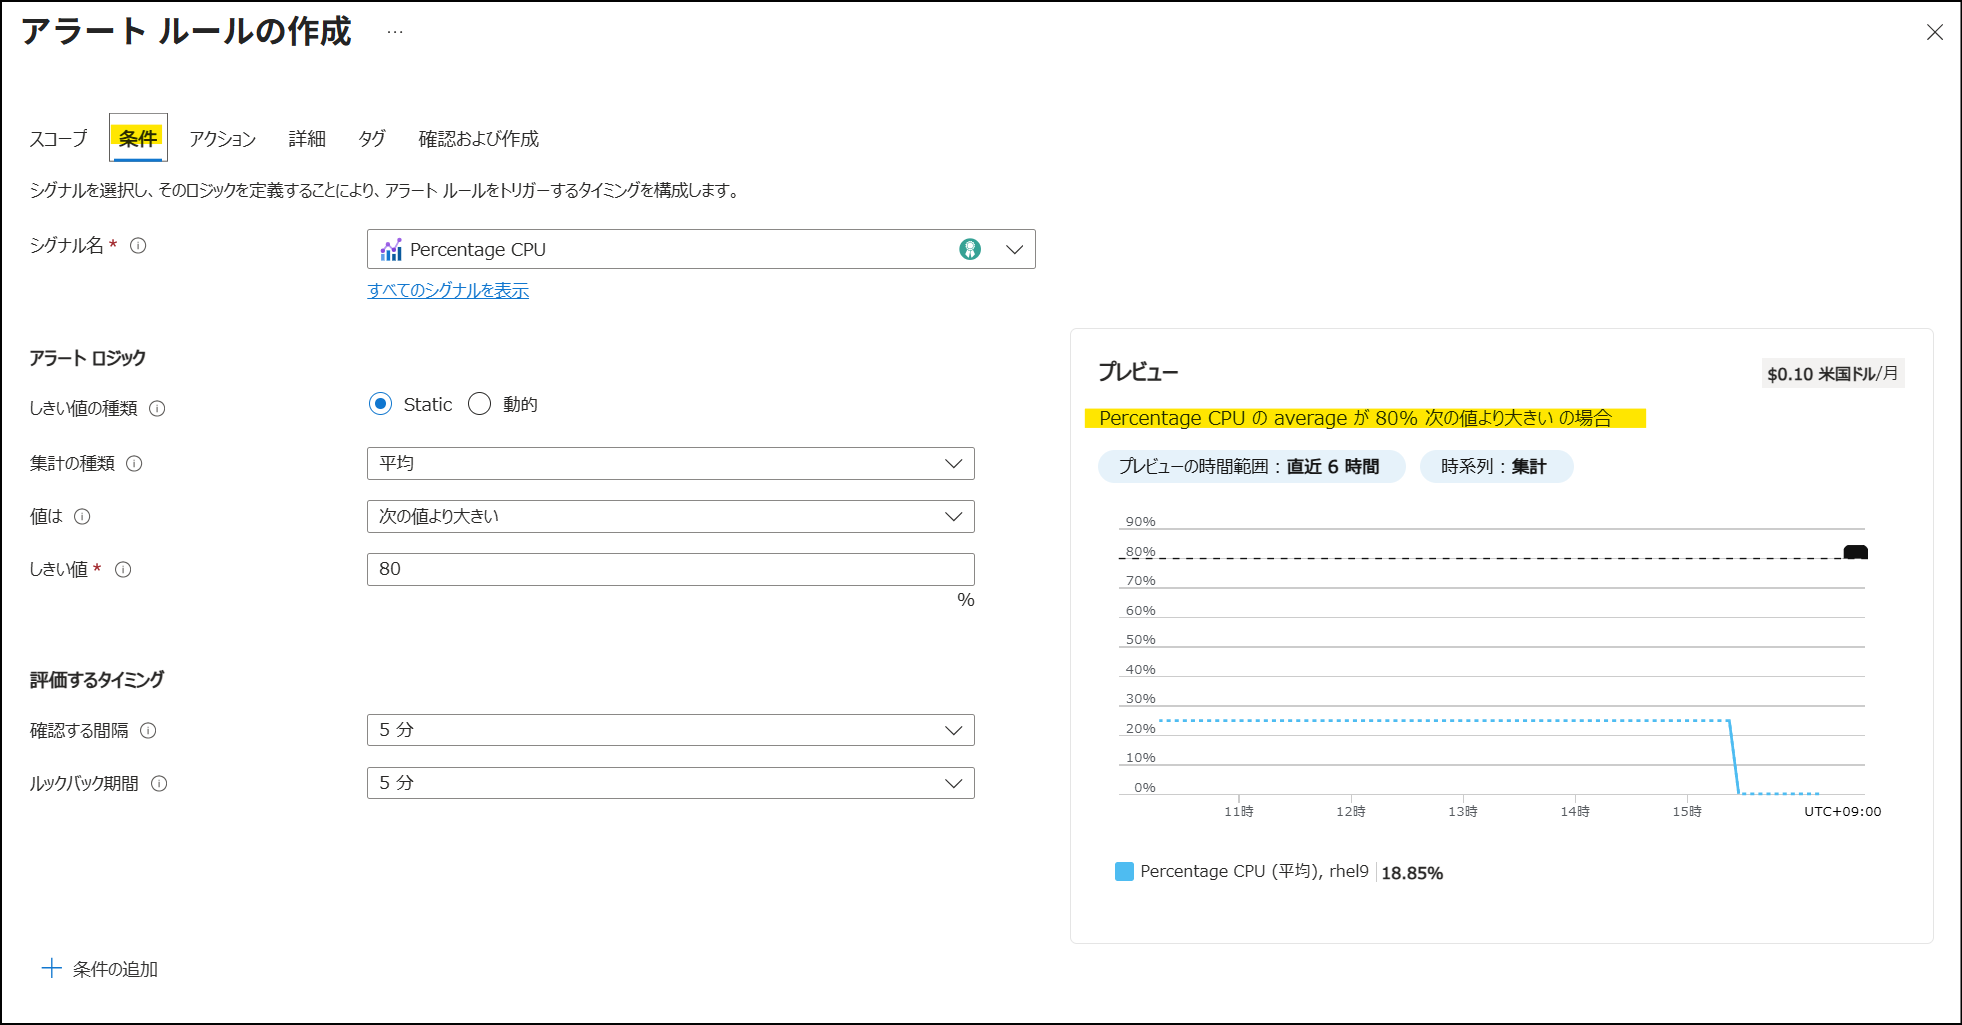
Task: Click the Percentage CPU (平均), rhel9 legend text
Action: pos(1254,871)
